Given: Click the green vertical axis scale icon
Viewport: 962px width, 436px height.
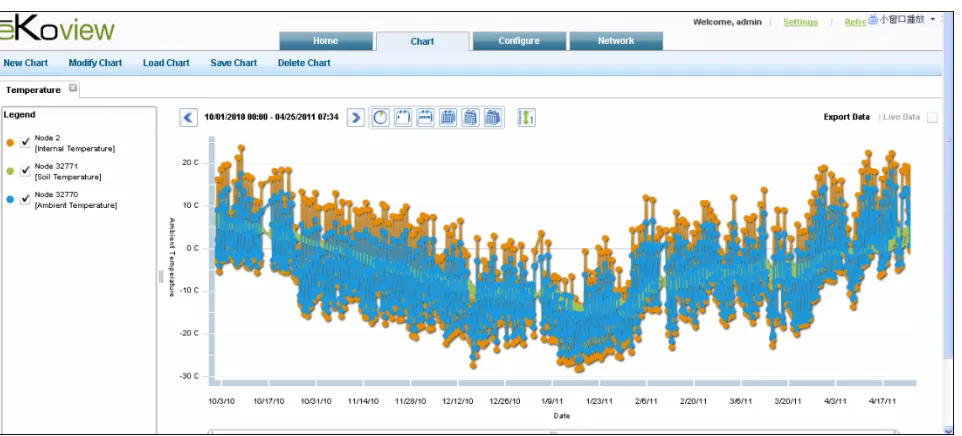Looking at the screenshot, I should coord(526,117).
